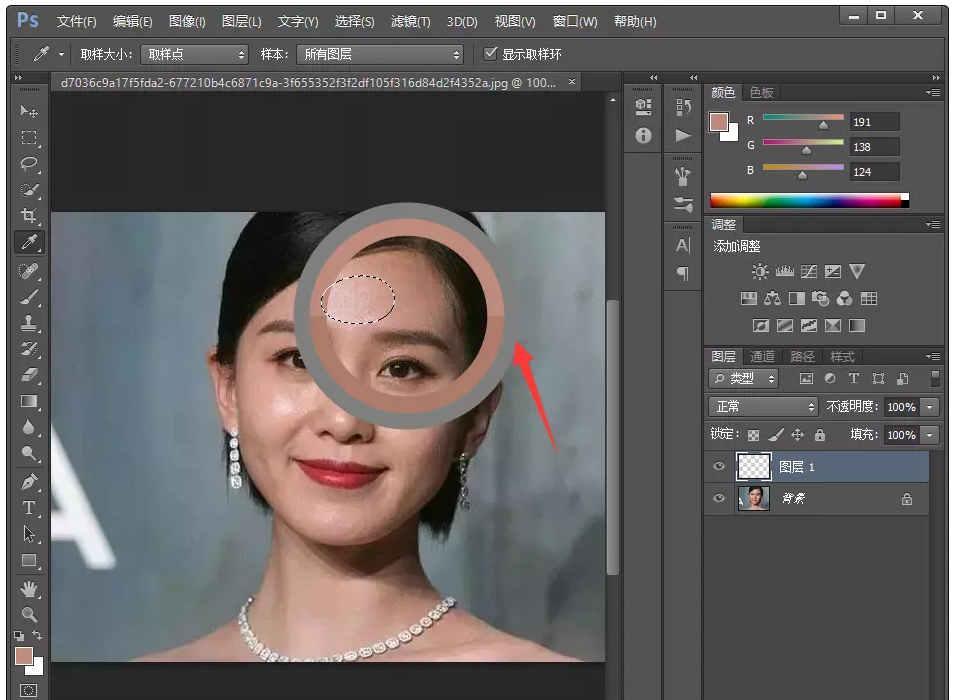
Task: Switch to the 色板 tab
Action: [761, 92]
